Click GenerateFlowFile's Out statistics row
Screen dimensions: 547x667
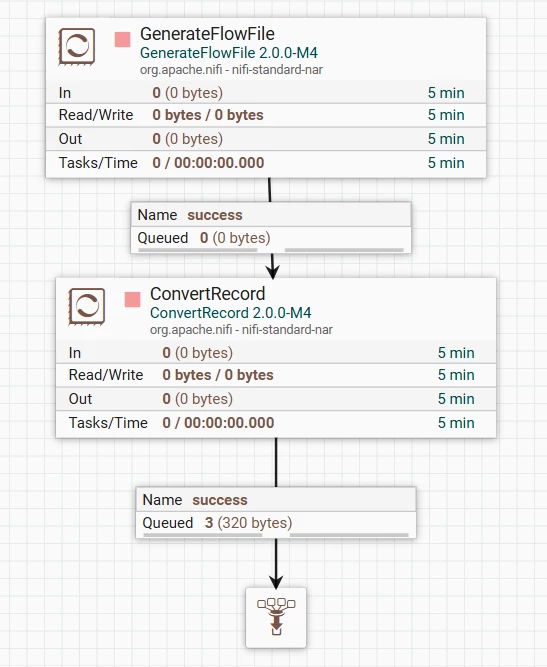click(x=266, y=139)
